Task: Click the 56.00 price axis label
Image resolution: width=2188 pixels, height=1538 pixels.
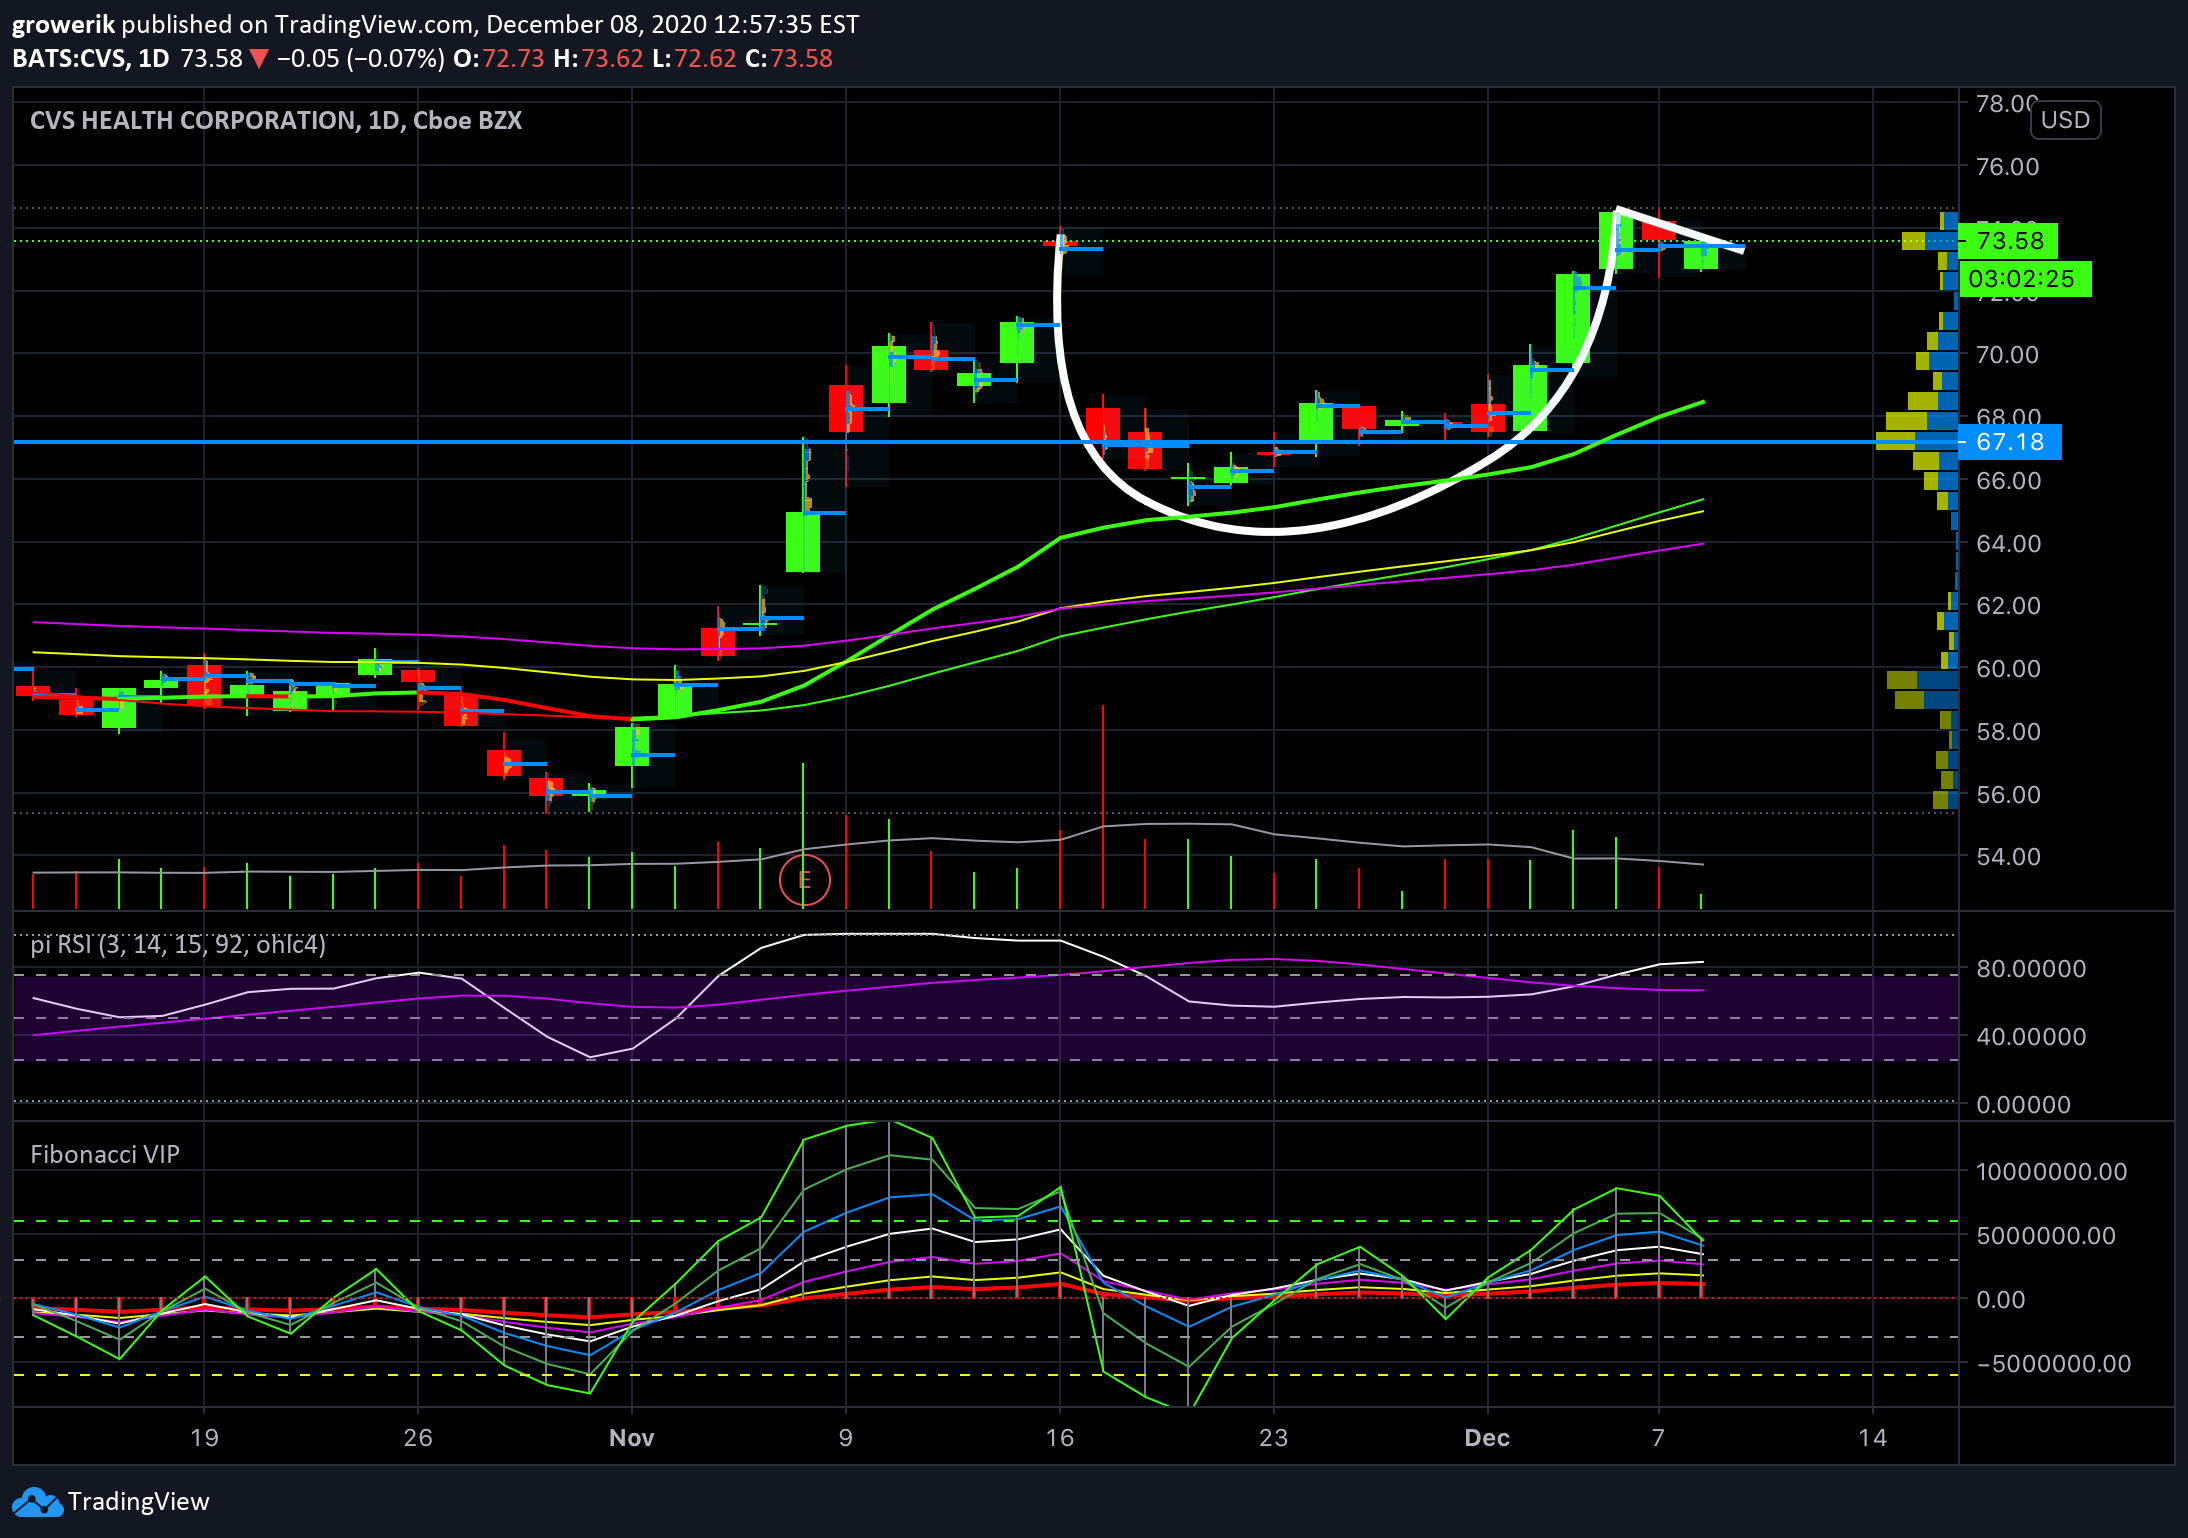Action: tap(2007, 795)
